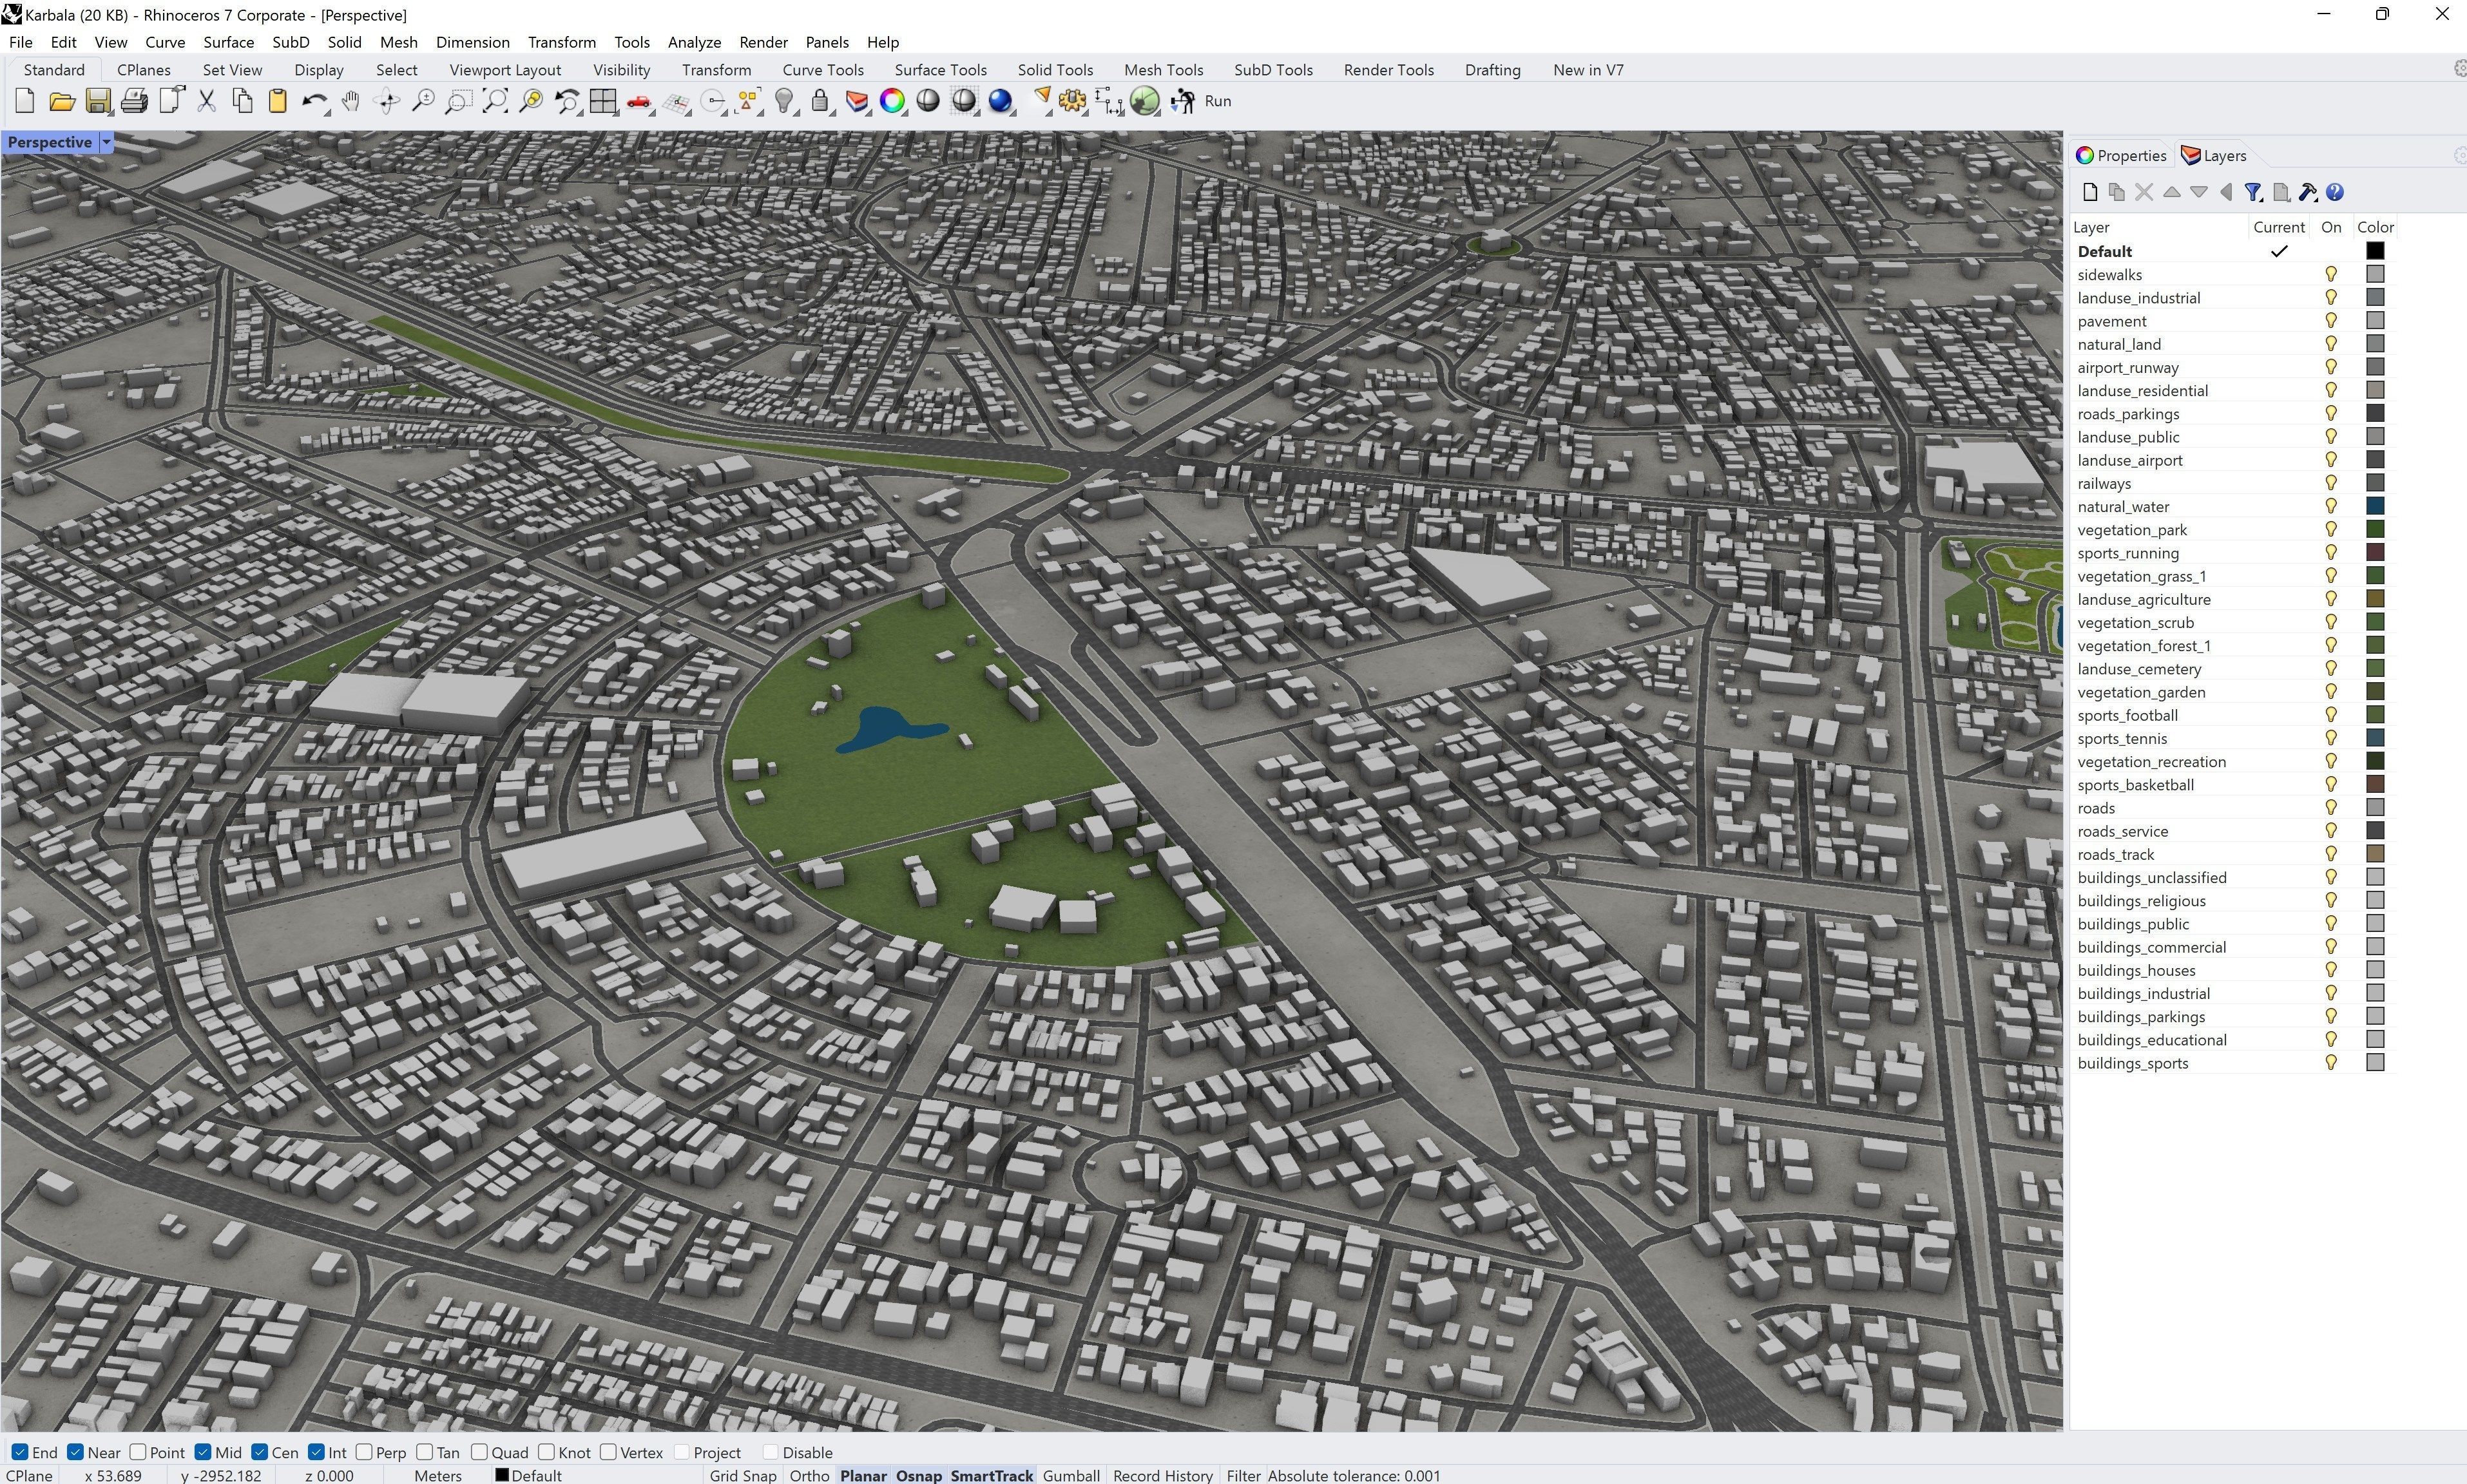2467x1484 pixels.
Task: Change the natural_water layer color swatch
Action: pyautogui.click(x=2375, y=506)
